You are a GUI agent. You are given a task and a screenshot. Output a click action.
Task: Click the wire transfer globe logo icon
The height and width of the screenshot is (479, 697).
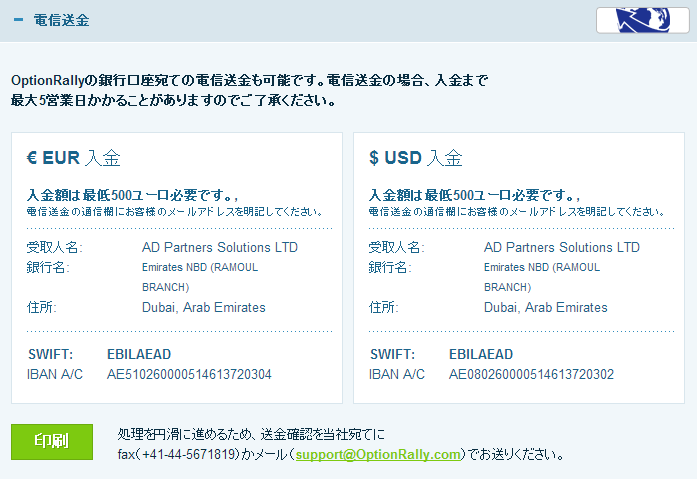tap(642, 20)
